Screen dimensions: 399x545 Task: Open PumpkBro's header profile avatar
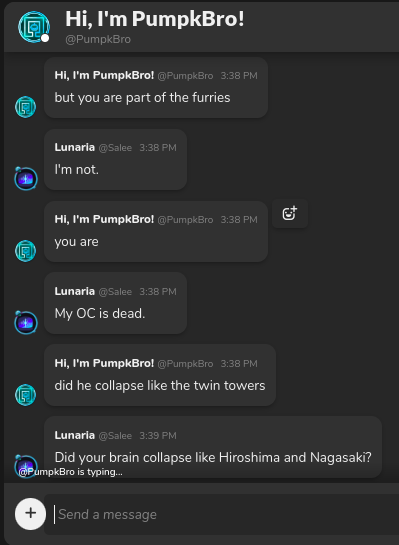point(34,27)
